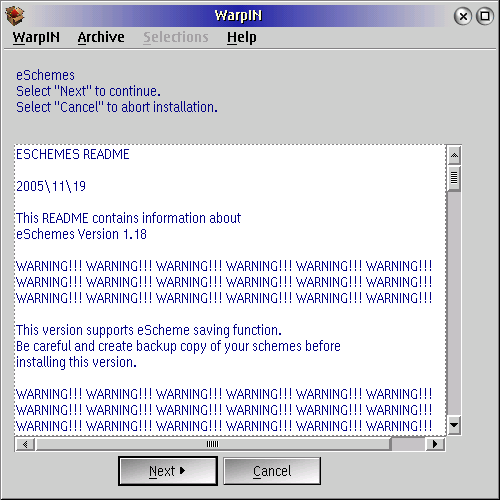Click the horizontal track right of thumb
The height and width of the screenshot is (500, 500).
[408, 444]
